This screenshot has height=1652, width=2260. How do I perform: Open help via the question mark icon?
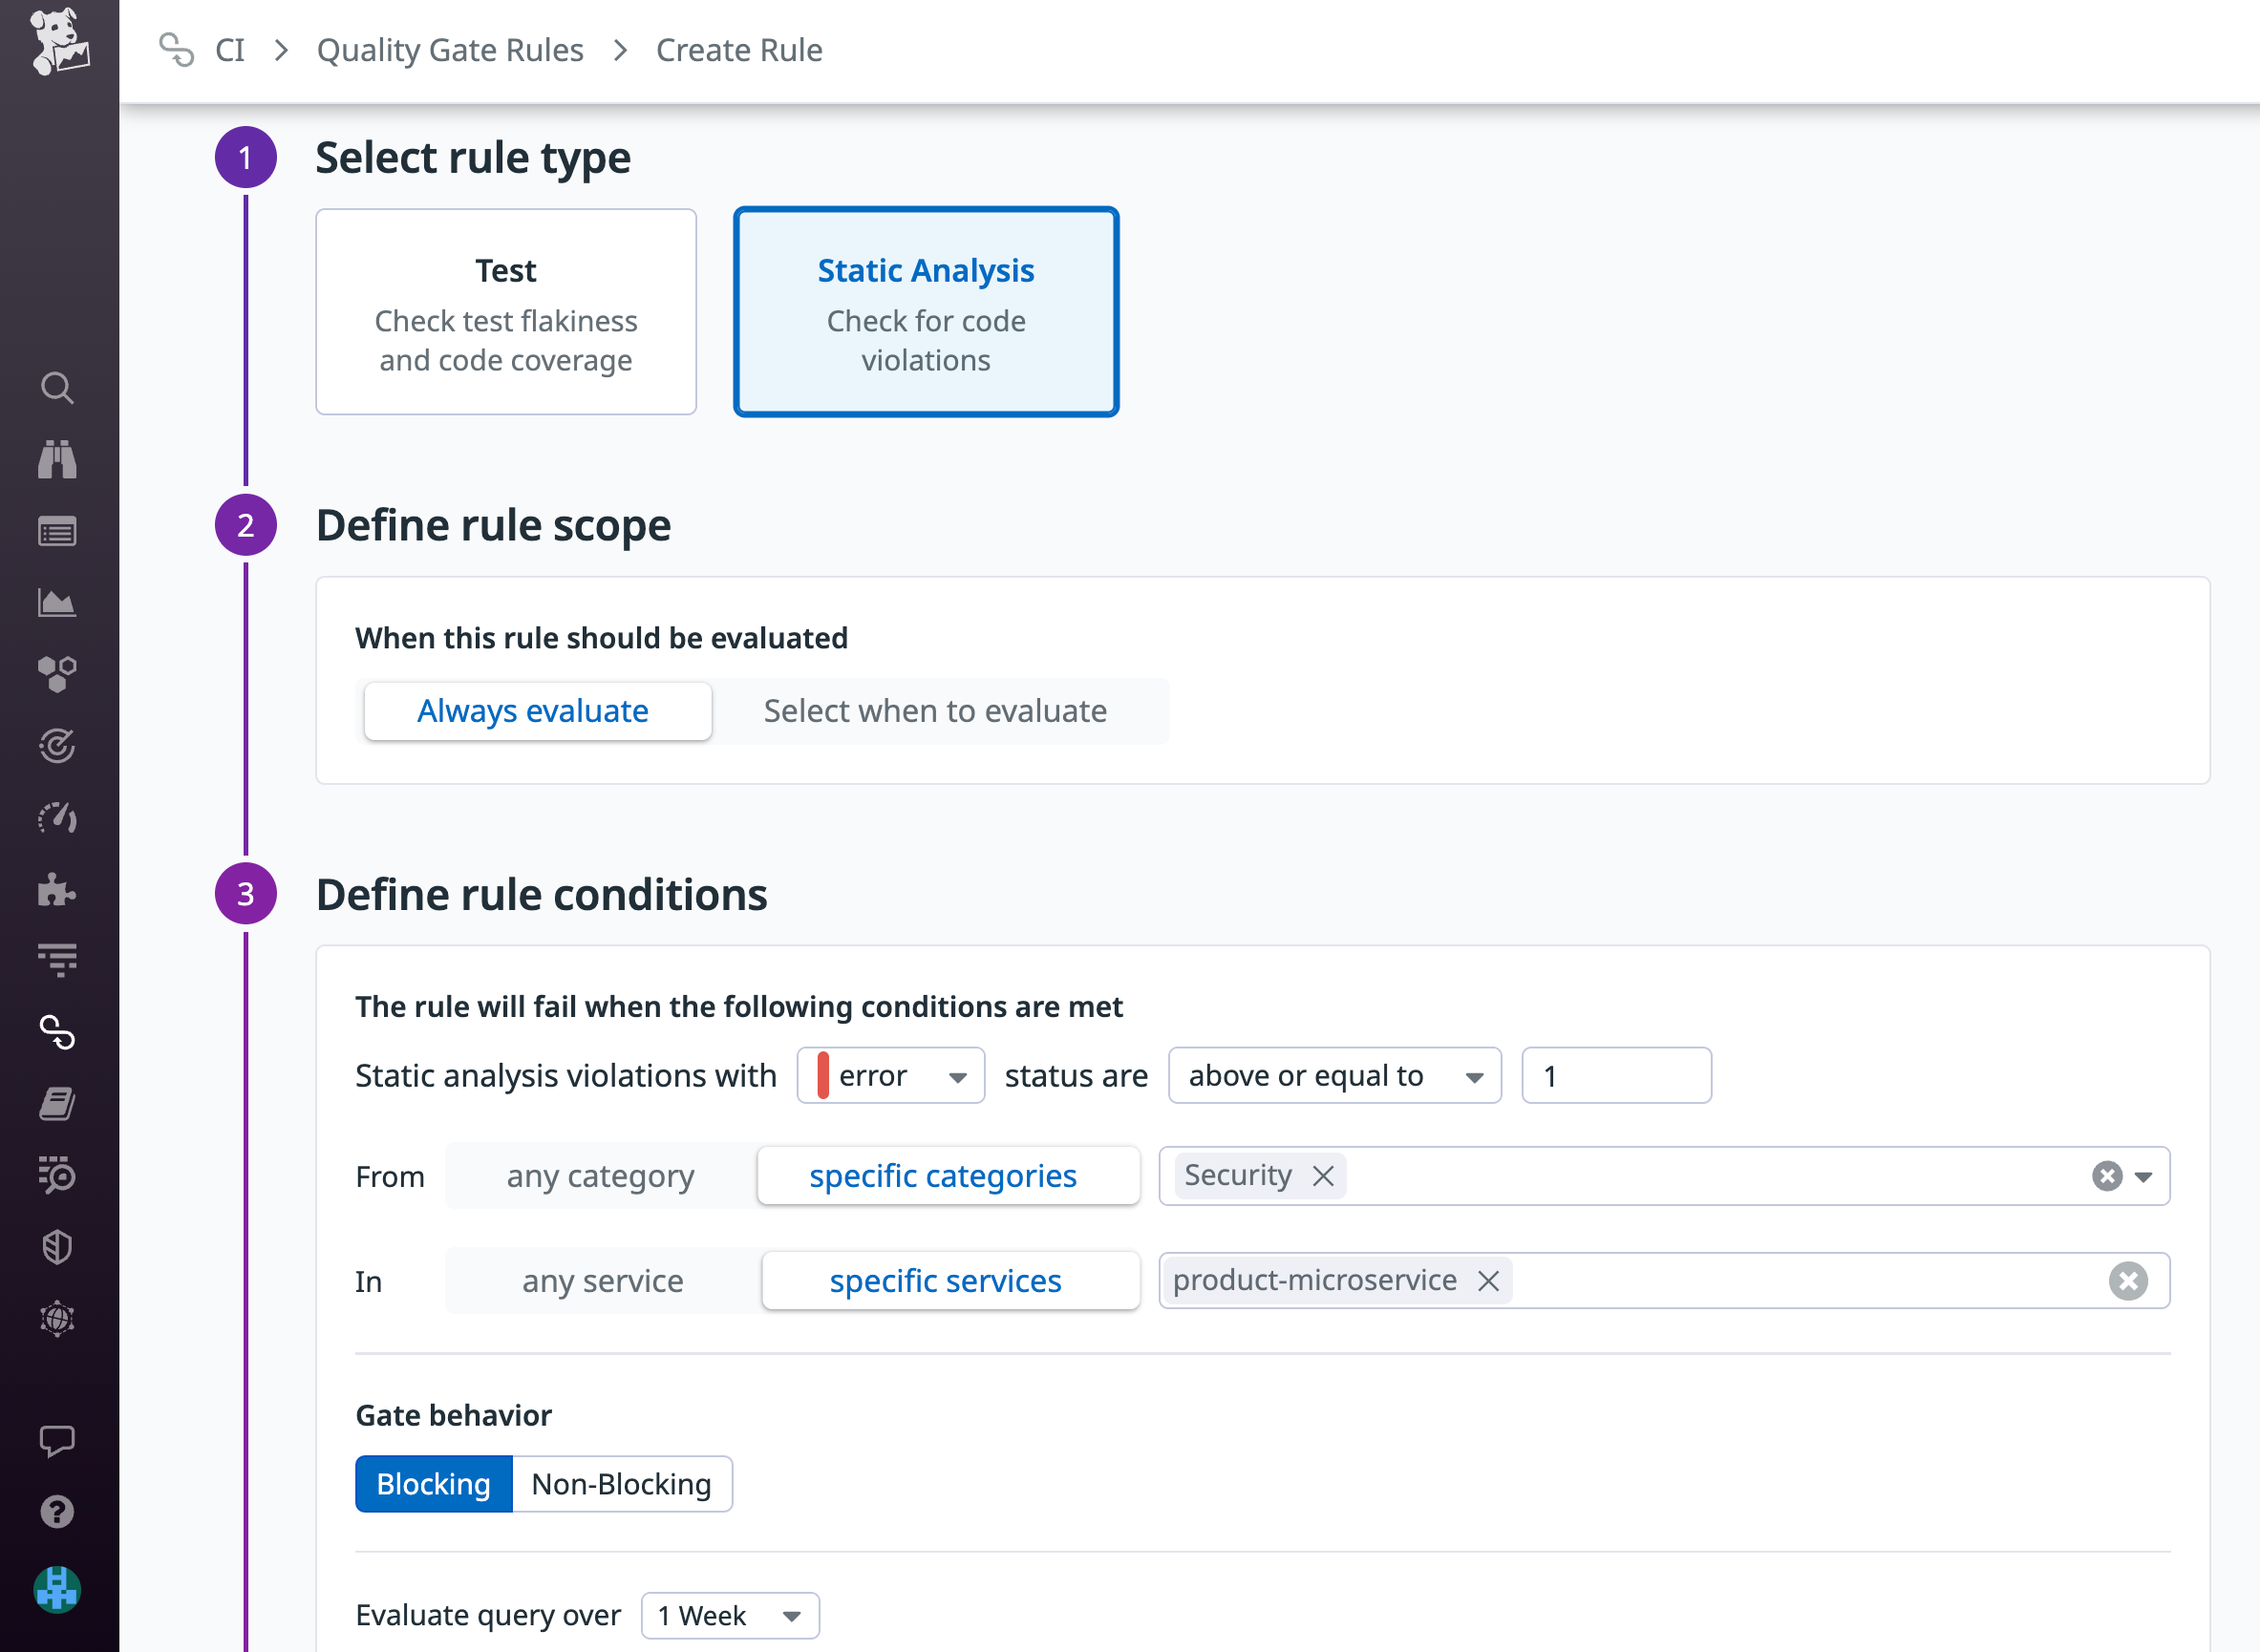tap(57, 1510)
